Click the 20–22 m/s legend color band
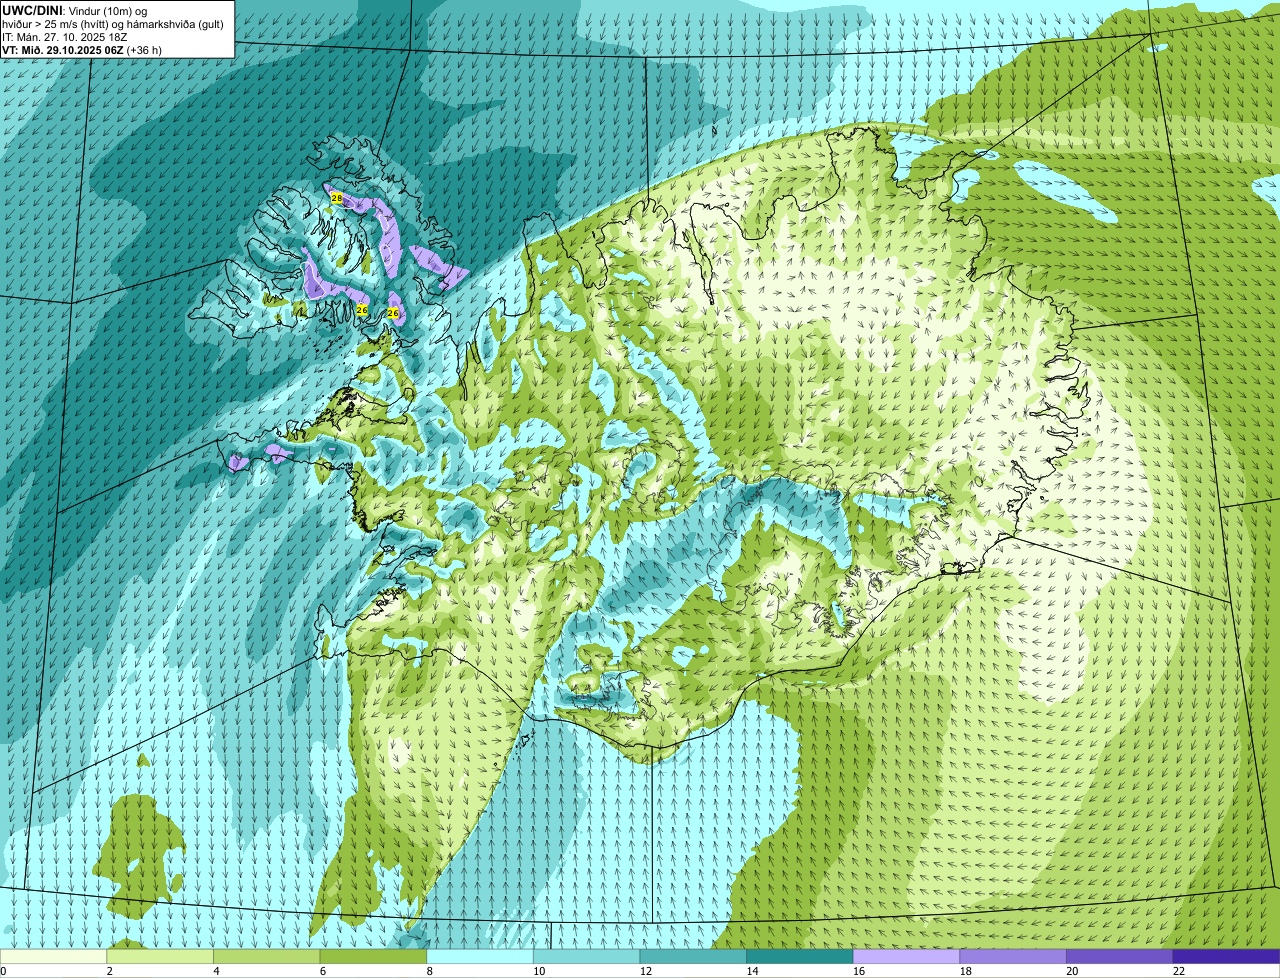 click(x=1120, y=956)
